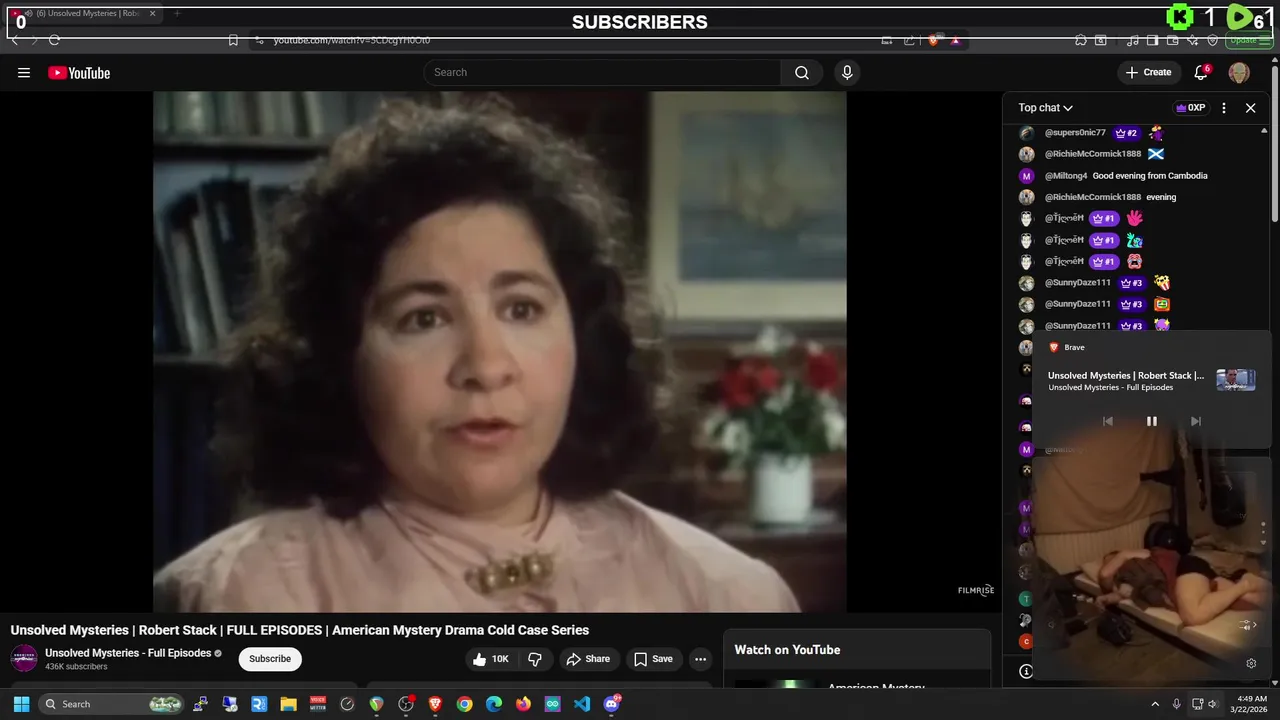
Task: Open Voicemeeter from the taskbar
Action: click(x=318, y=704)
